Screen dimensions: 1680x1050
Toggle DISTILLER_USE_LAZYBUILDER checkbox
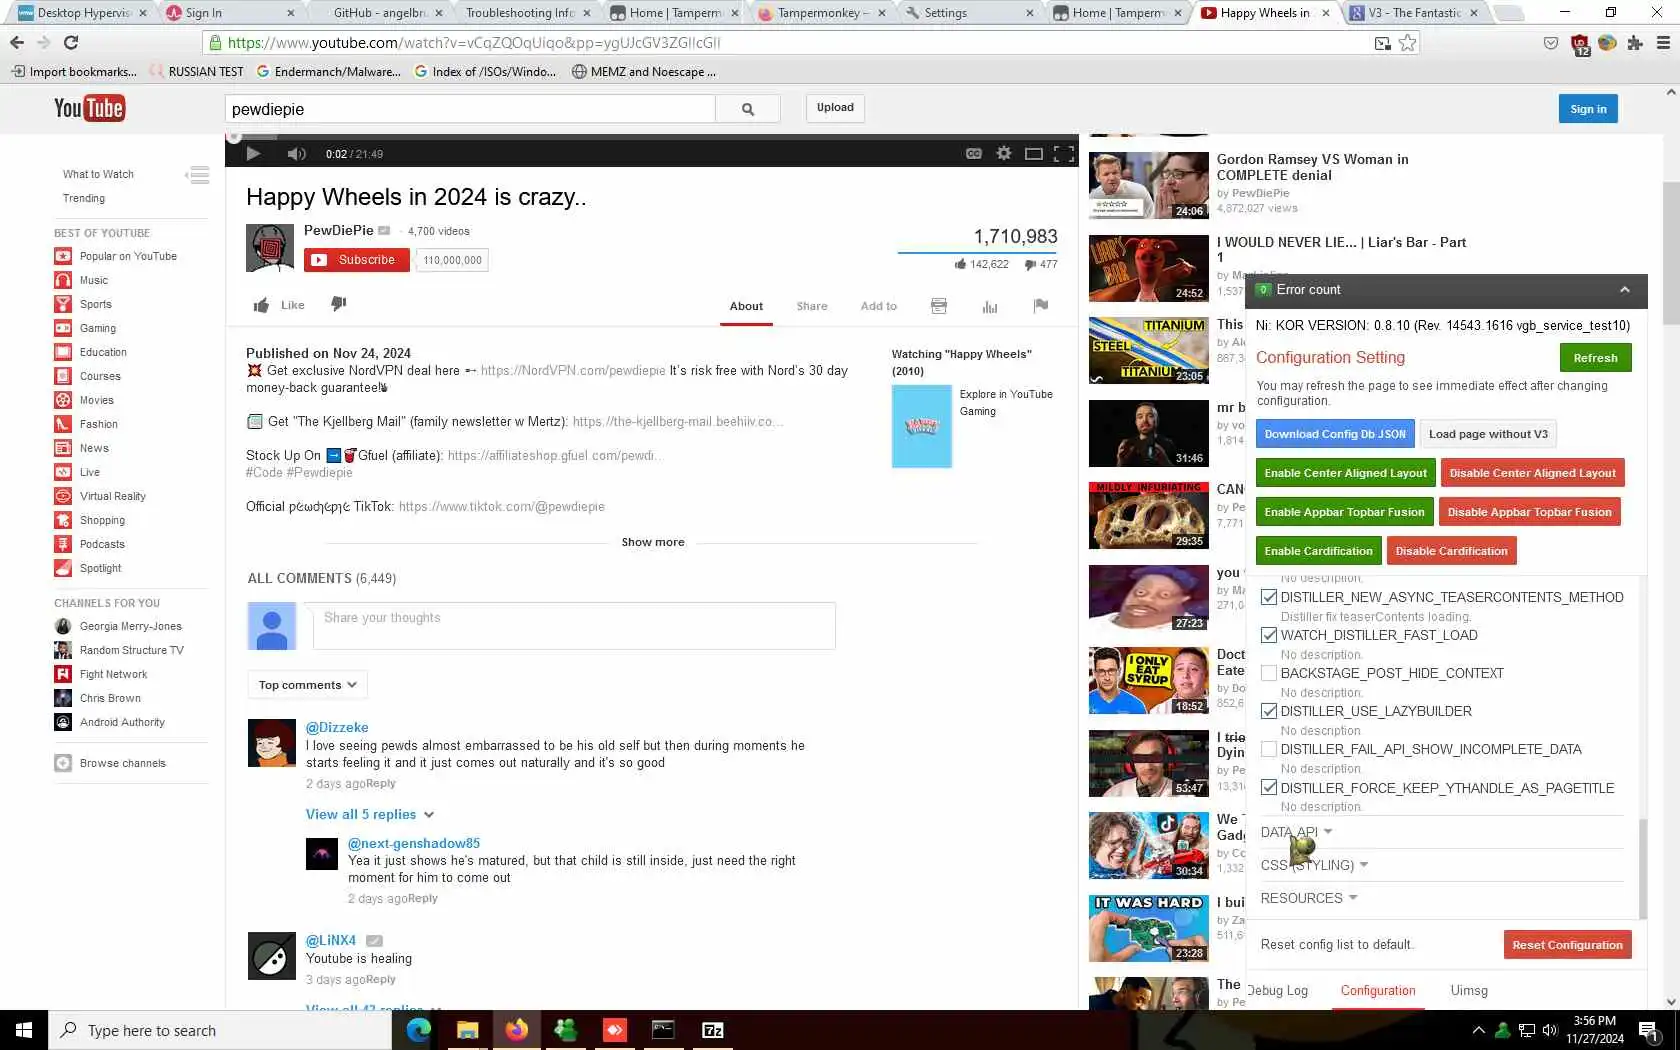[x=1269, y=711]
